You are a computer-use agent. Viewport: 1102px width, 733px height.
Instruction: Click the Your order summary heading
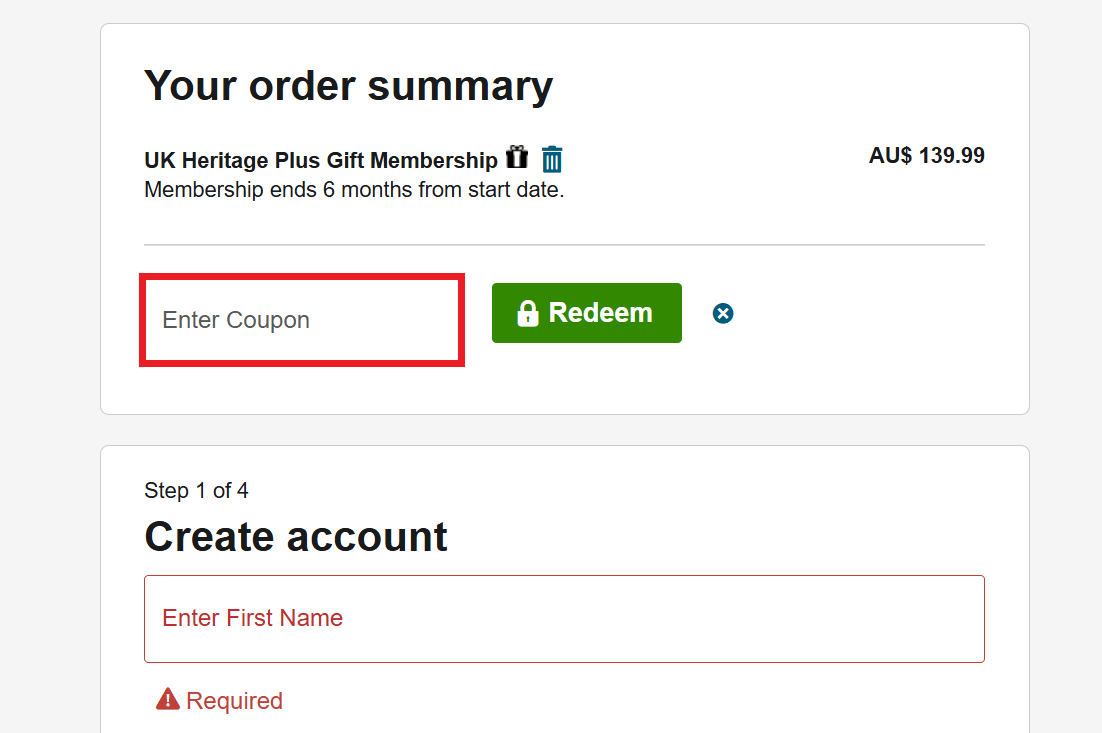click(x=348, y=86)
